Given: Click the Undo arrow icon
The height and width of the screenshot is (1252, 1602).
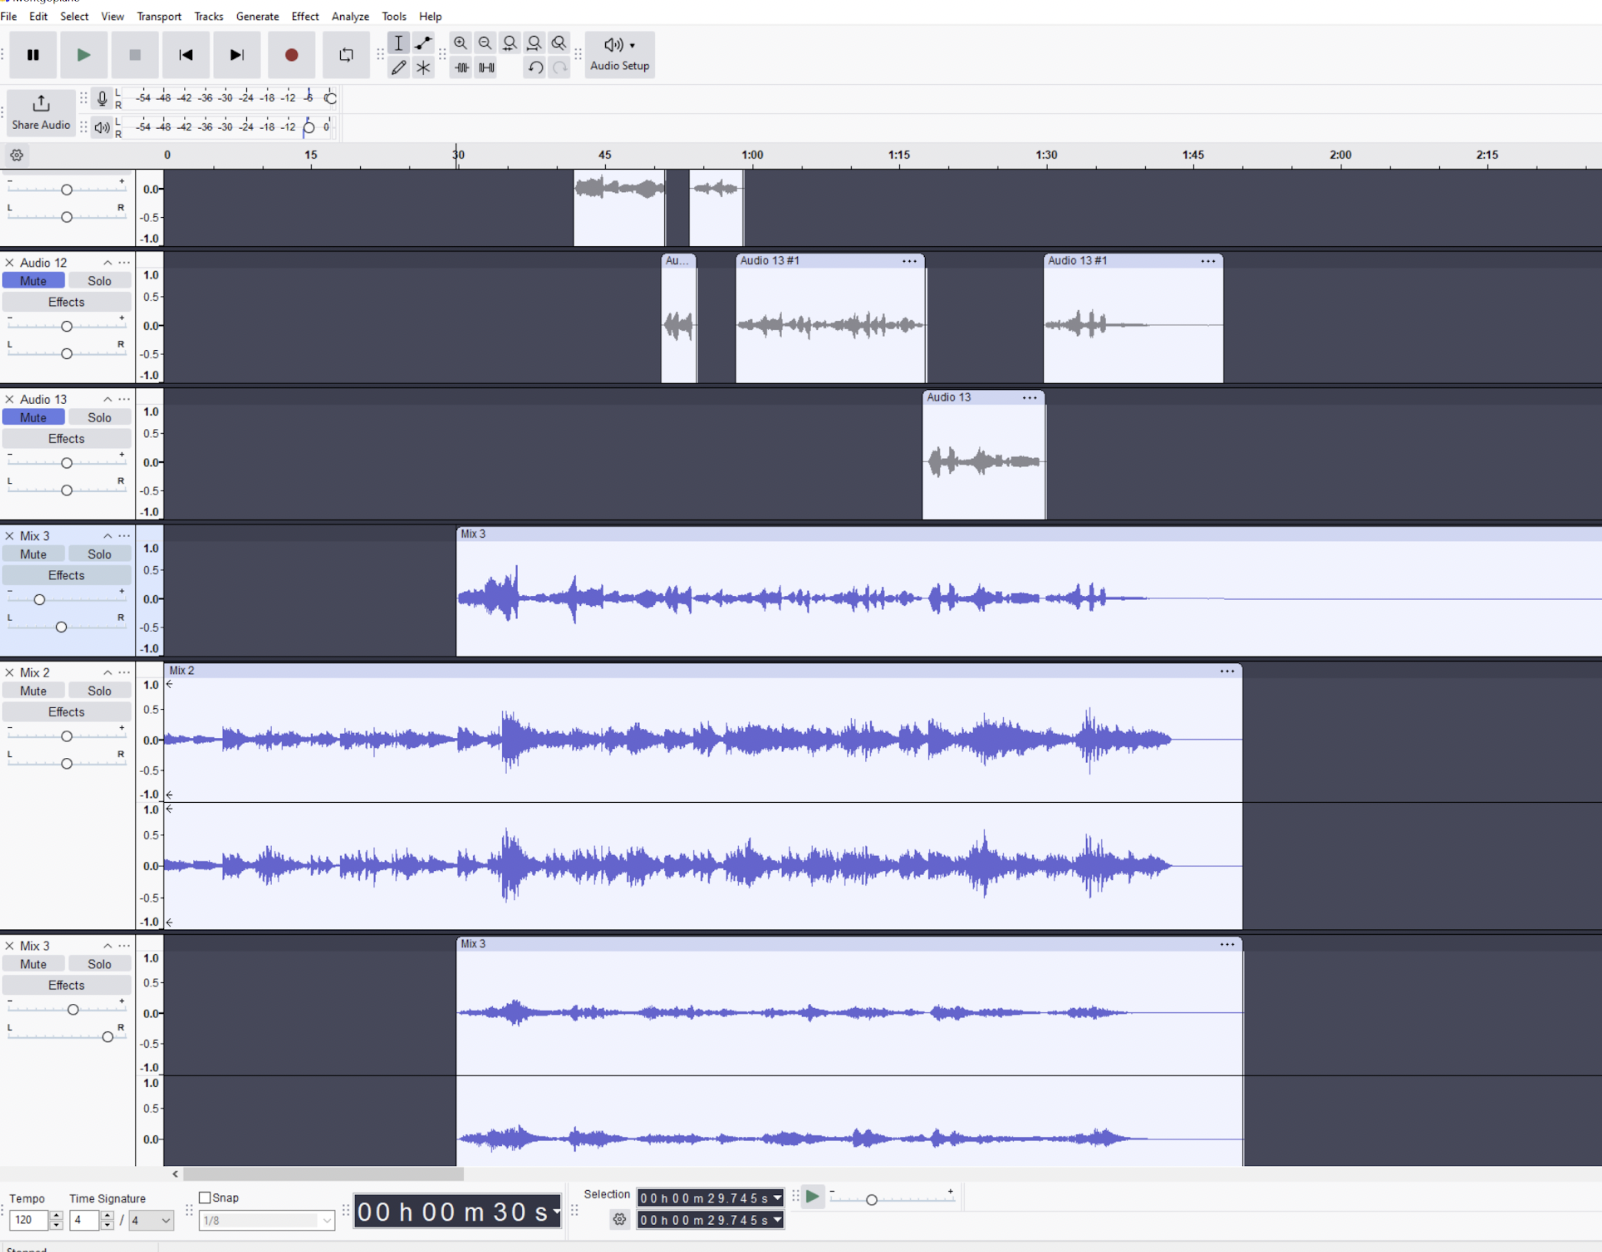Looking at the screenshot, I should pyautogui.click(x=535, y=68).
